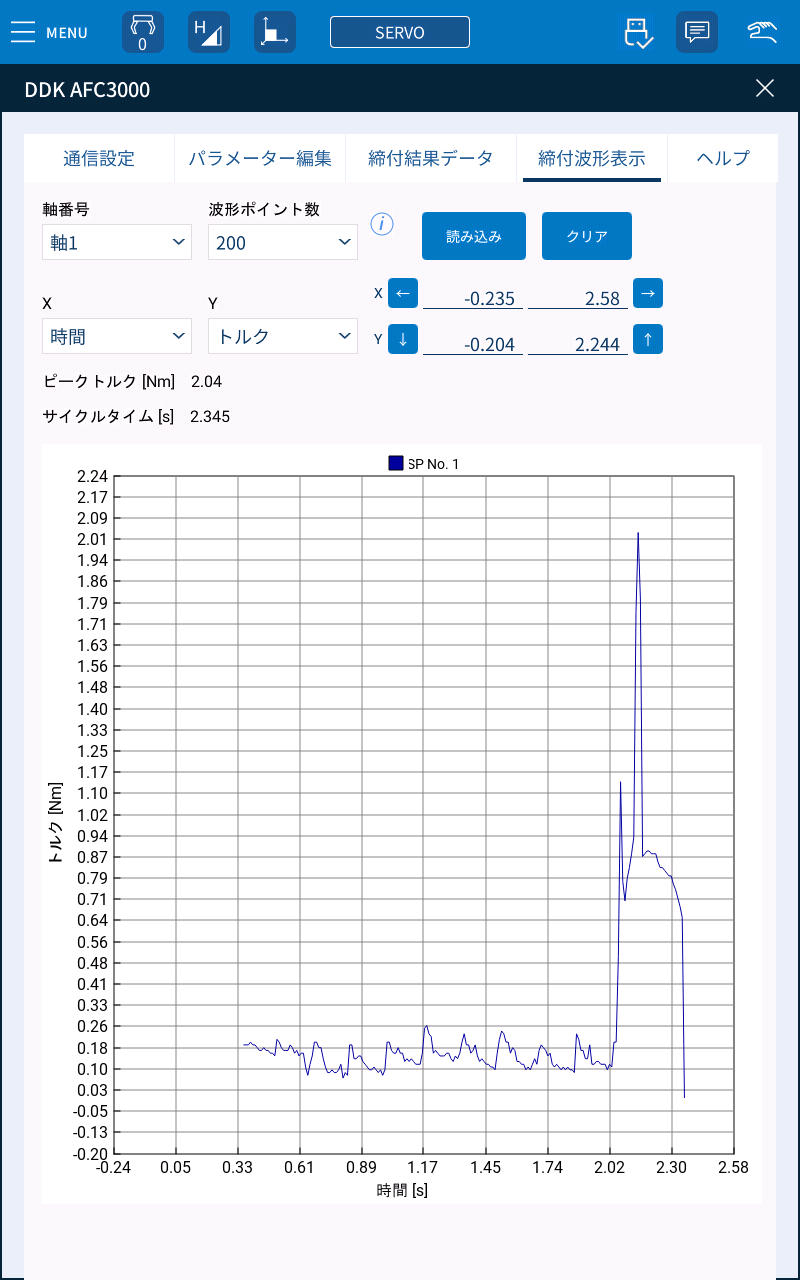Click the SERVO button in the top bar
This screenshot has width=800, height=1280.
(x=400, y=31)
